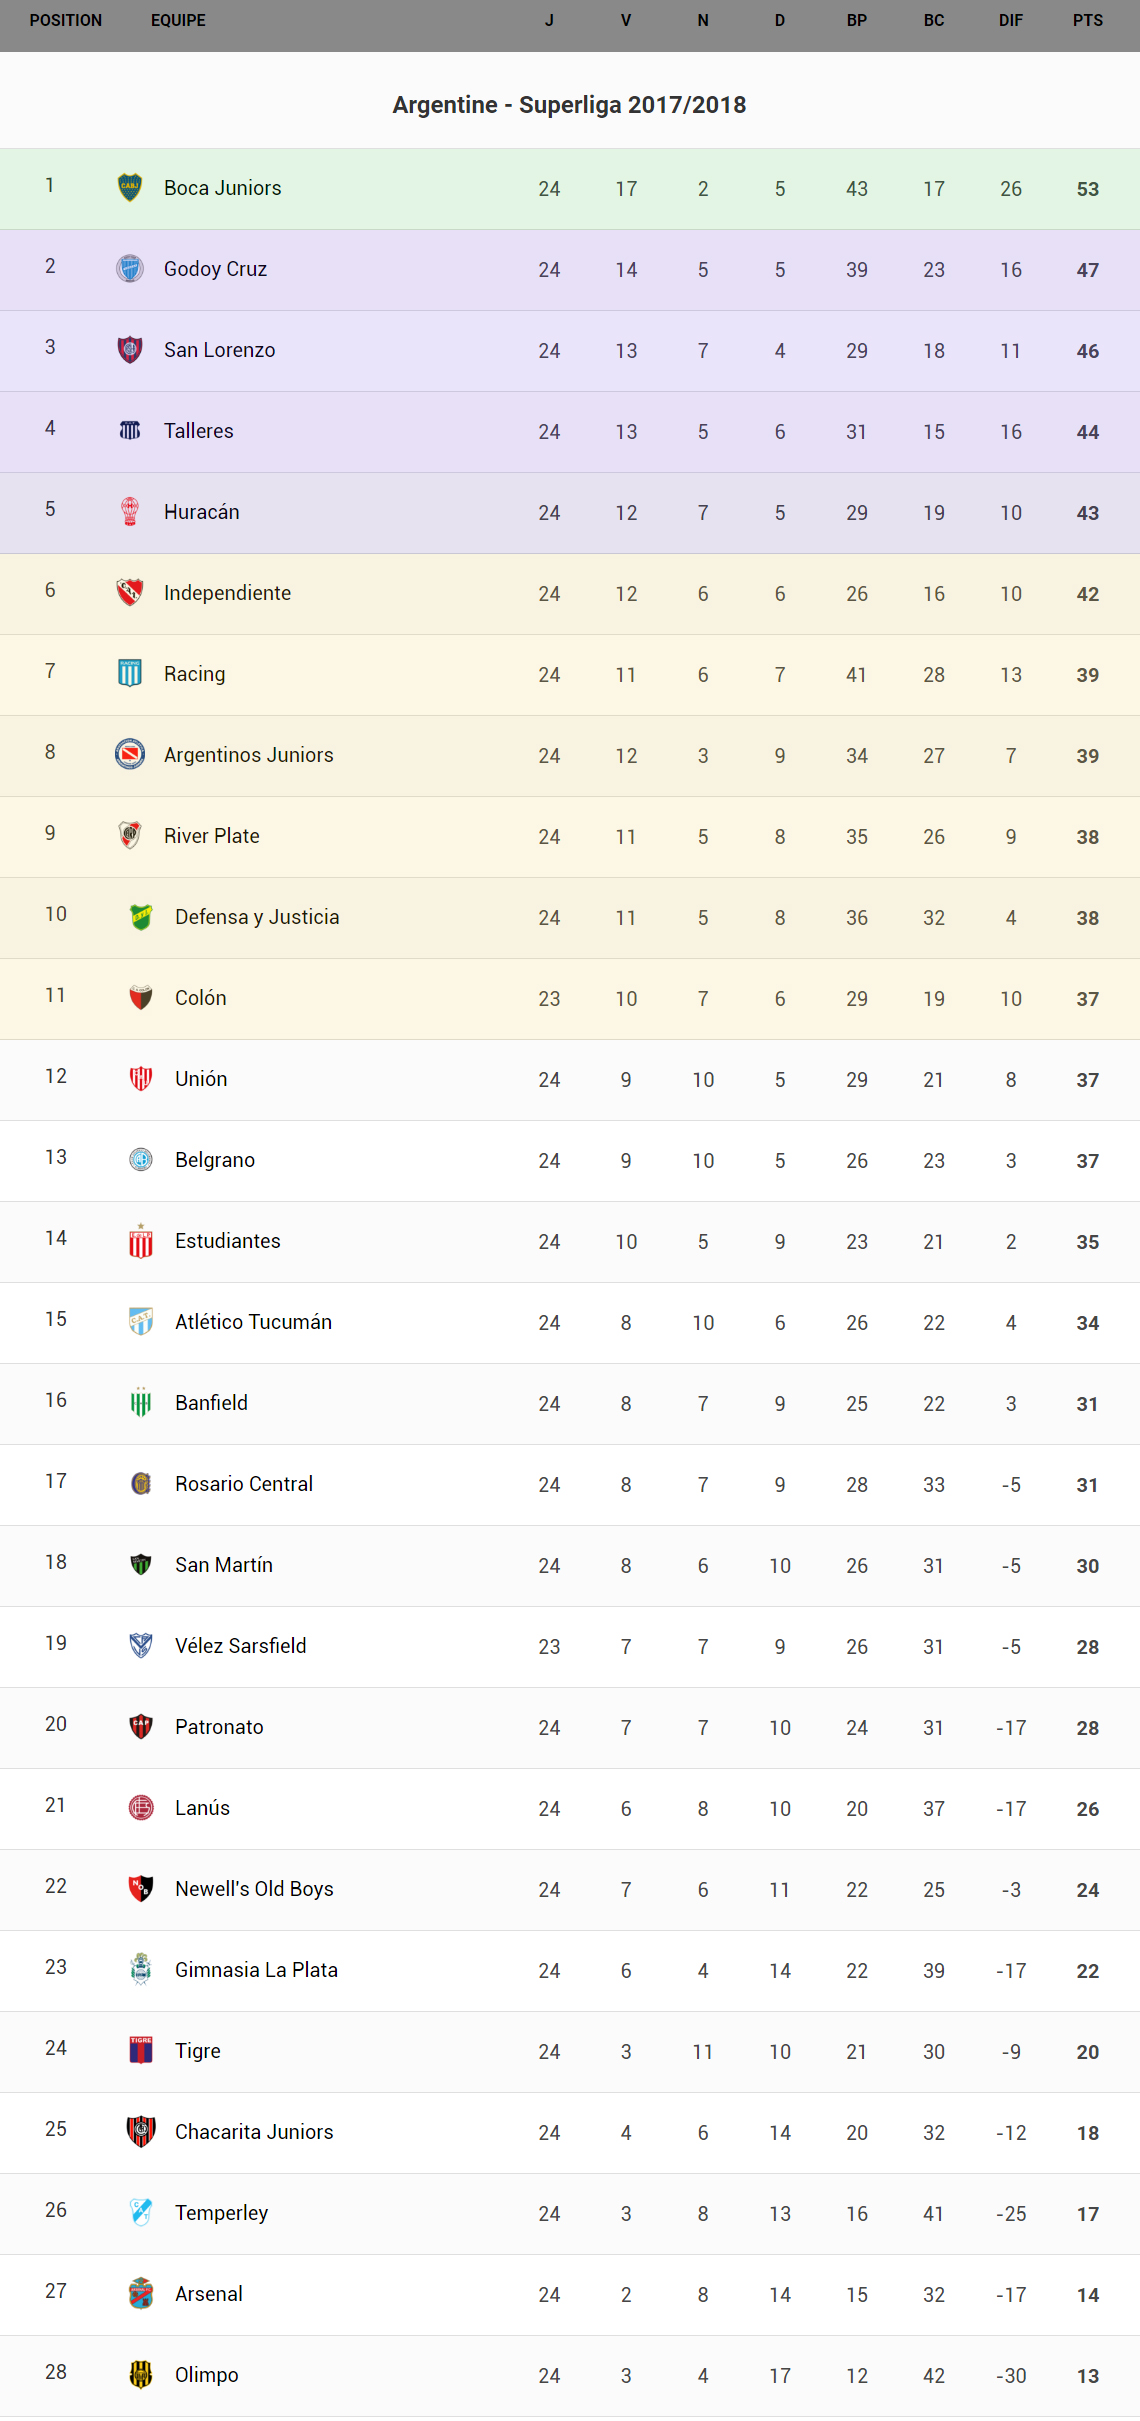
Task: Click the Vélez Sarsfield logo
Action: [x=141, y=1646]
